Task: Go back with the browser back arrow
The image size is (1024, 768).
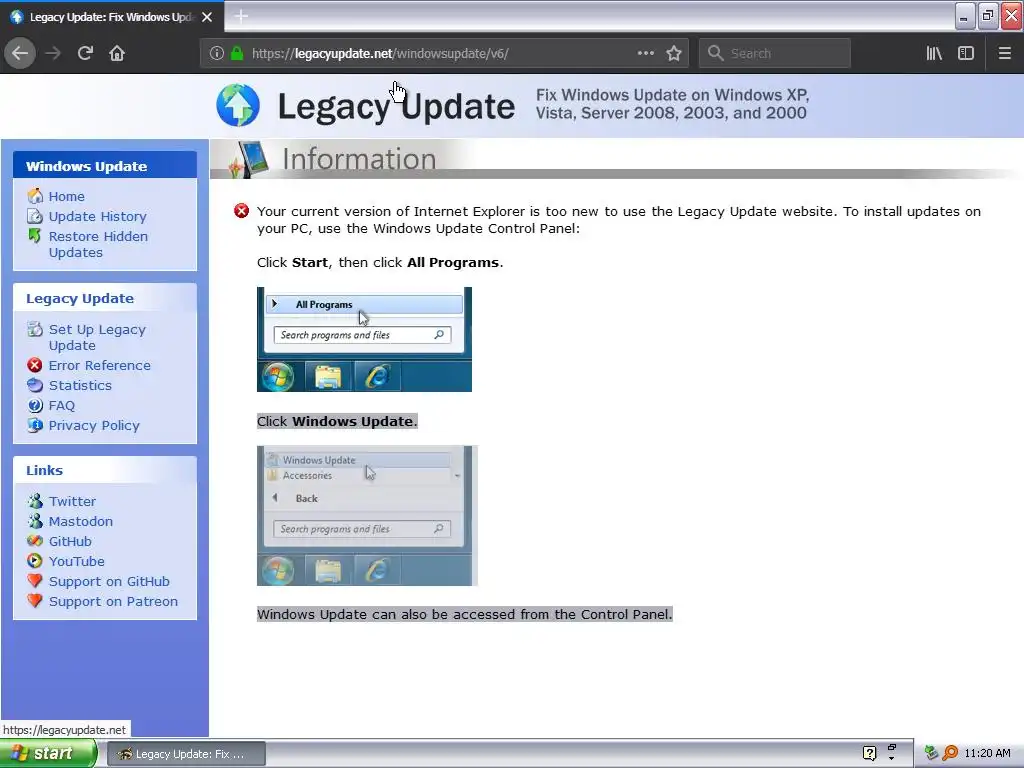Action: coord(20,54)
